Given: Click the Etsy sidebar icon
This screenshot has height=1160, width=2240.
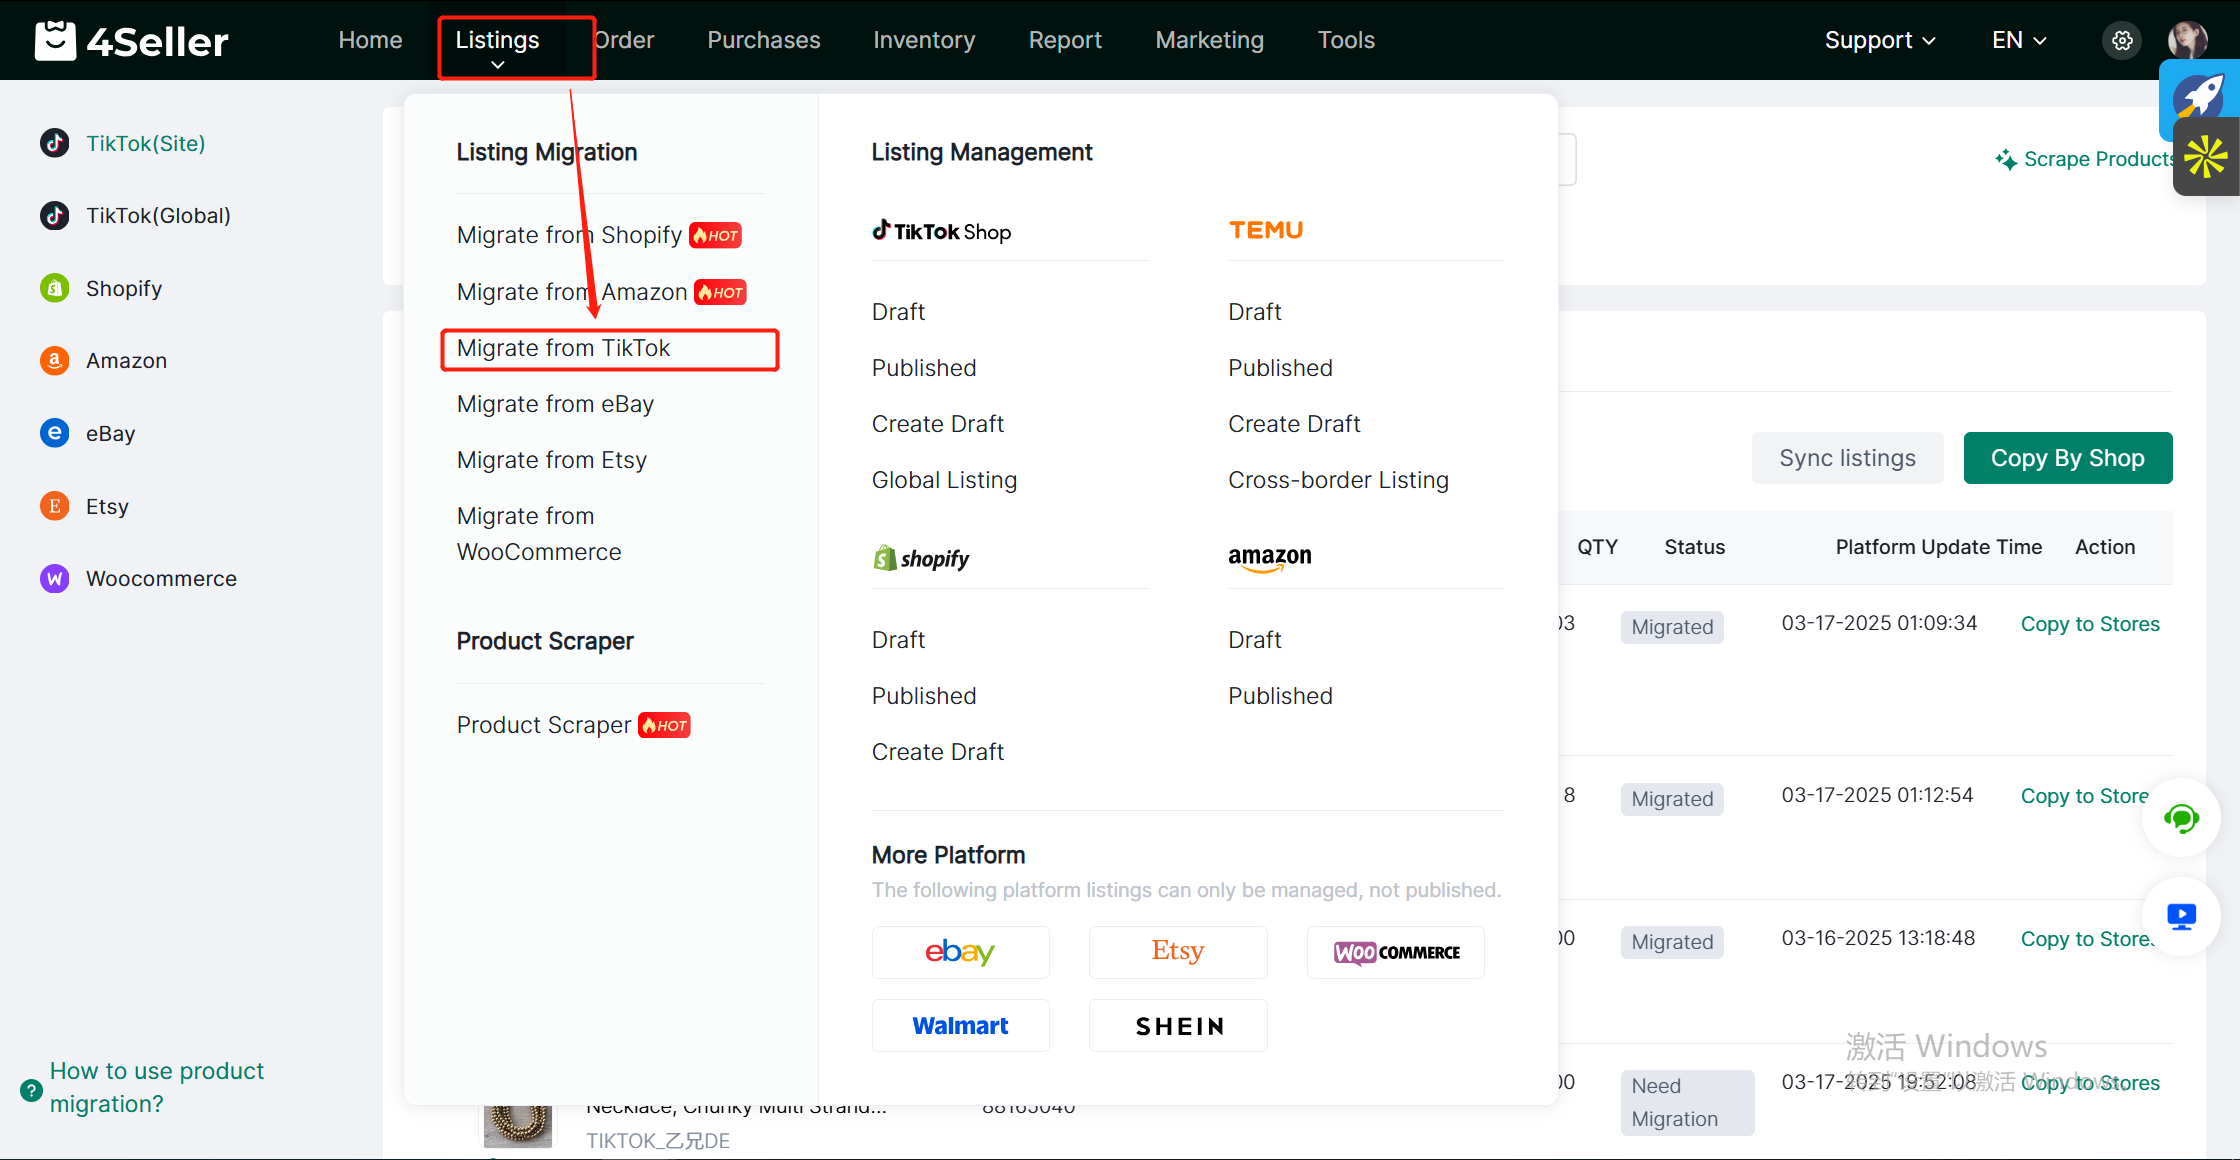Looking at the screenshot, I should 55,506.
